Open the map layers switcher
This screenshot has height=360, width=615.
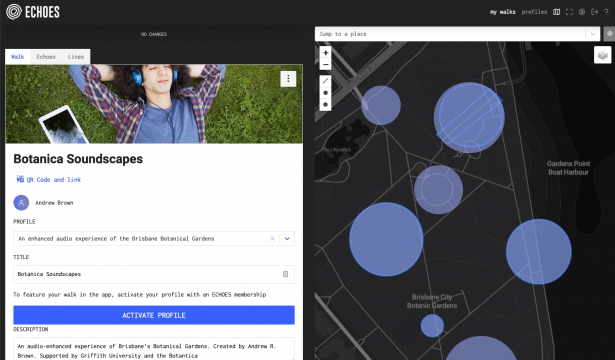(603, 55)
